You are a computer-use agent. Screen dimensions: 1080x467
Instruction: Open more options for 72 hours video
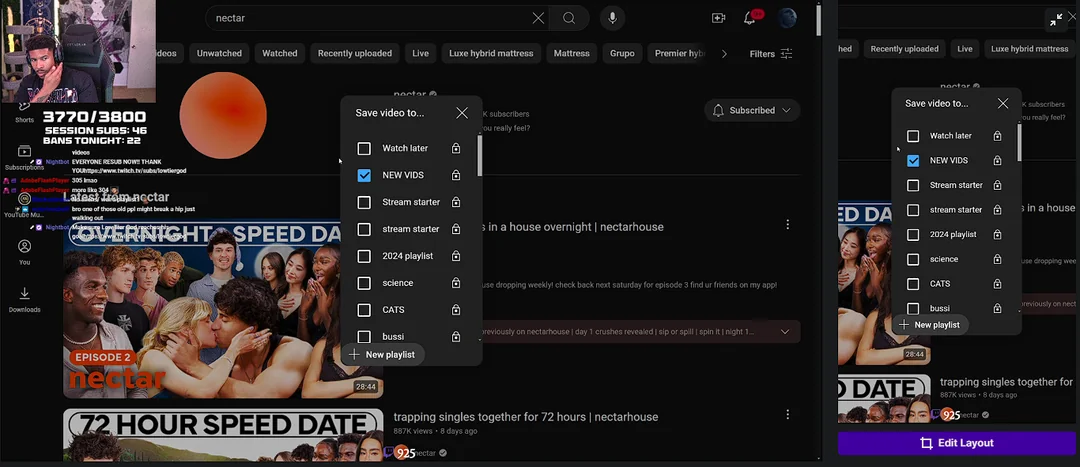[x=787, y=415]
